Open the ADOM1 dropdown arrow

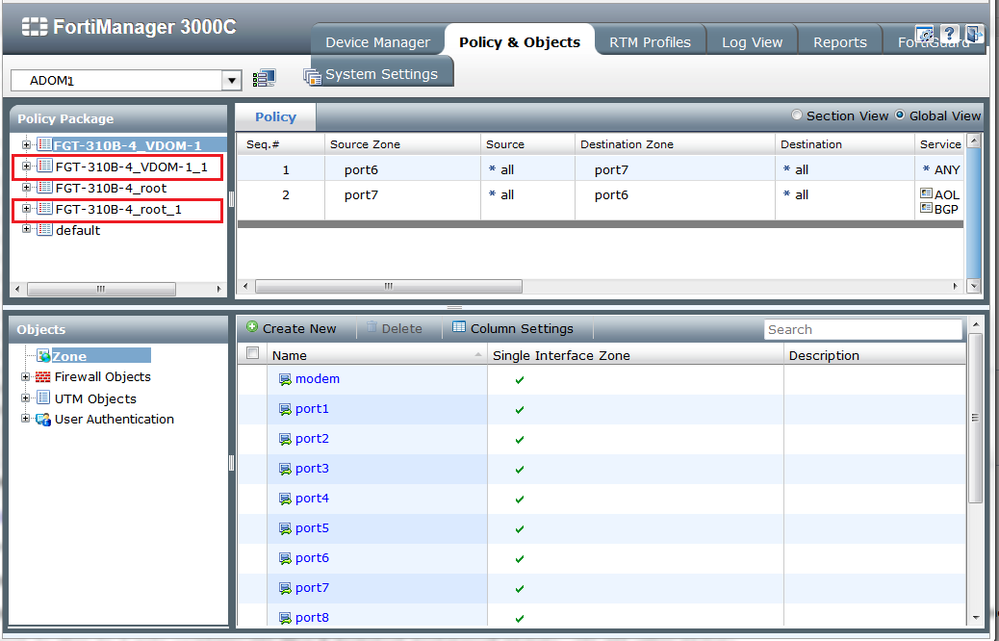tap(231, 80)
